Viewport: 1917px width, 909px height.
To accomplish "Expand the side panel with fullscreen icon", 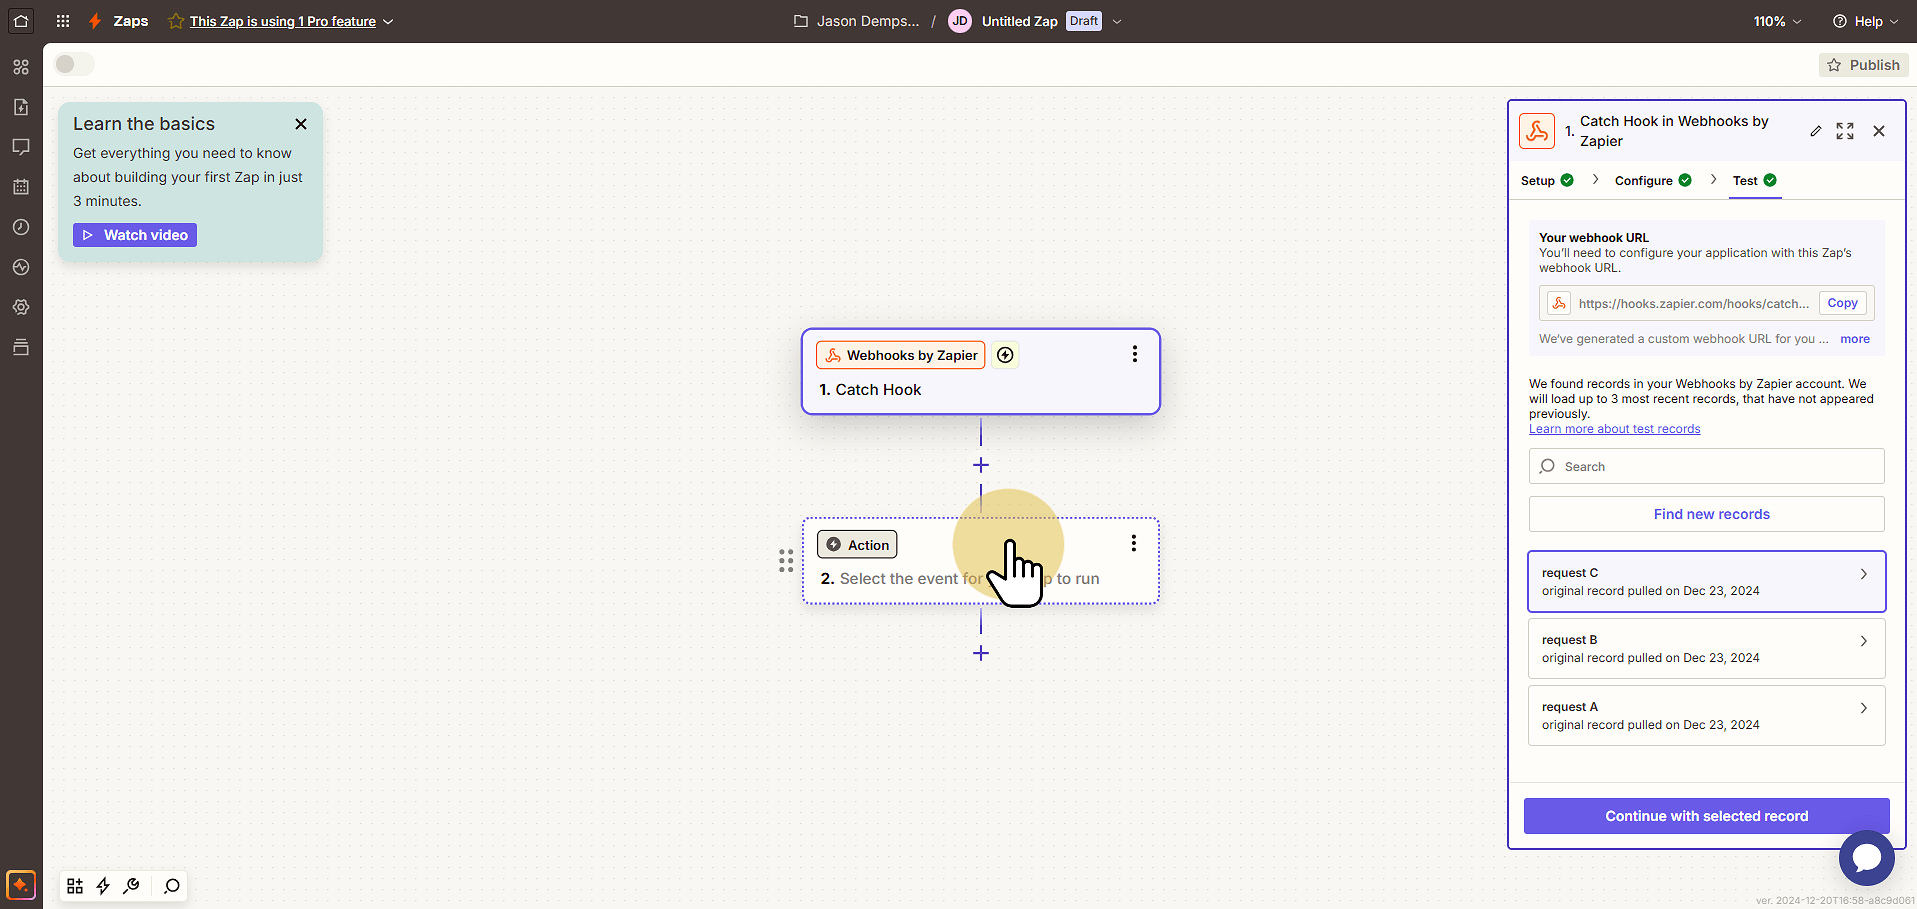I will (x=1845, y=131).
